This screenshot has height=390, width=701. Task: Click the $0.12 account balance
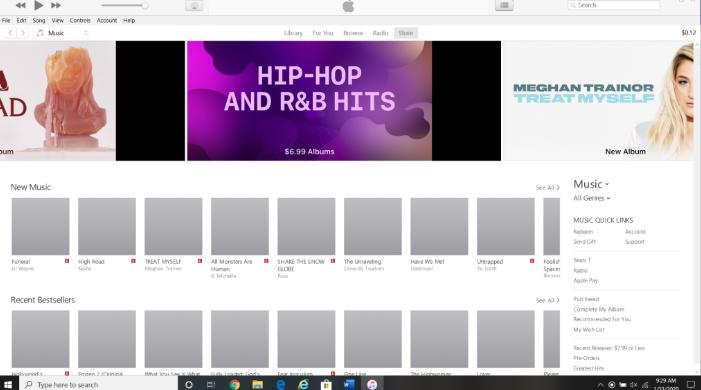(x=688, y=33)
